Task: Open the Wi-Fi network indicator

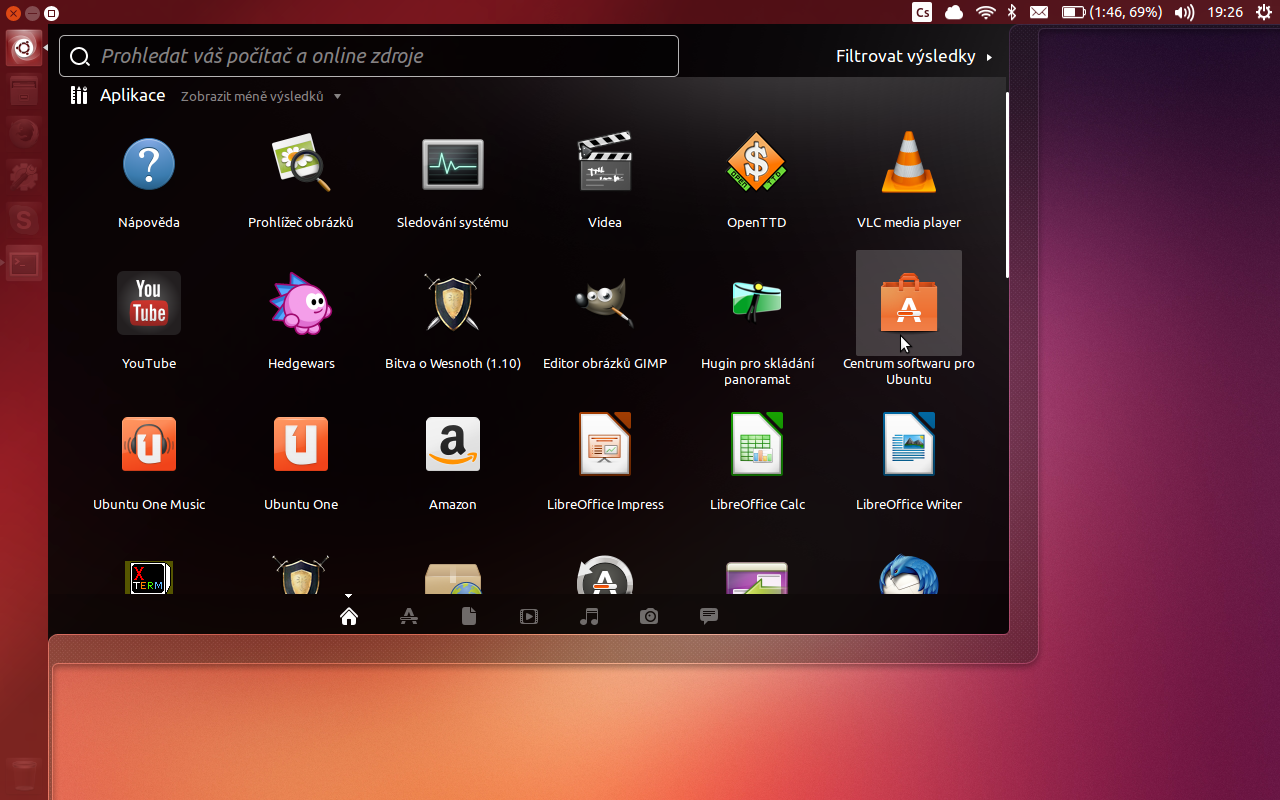Action: (986, 12)
